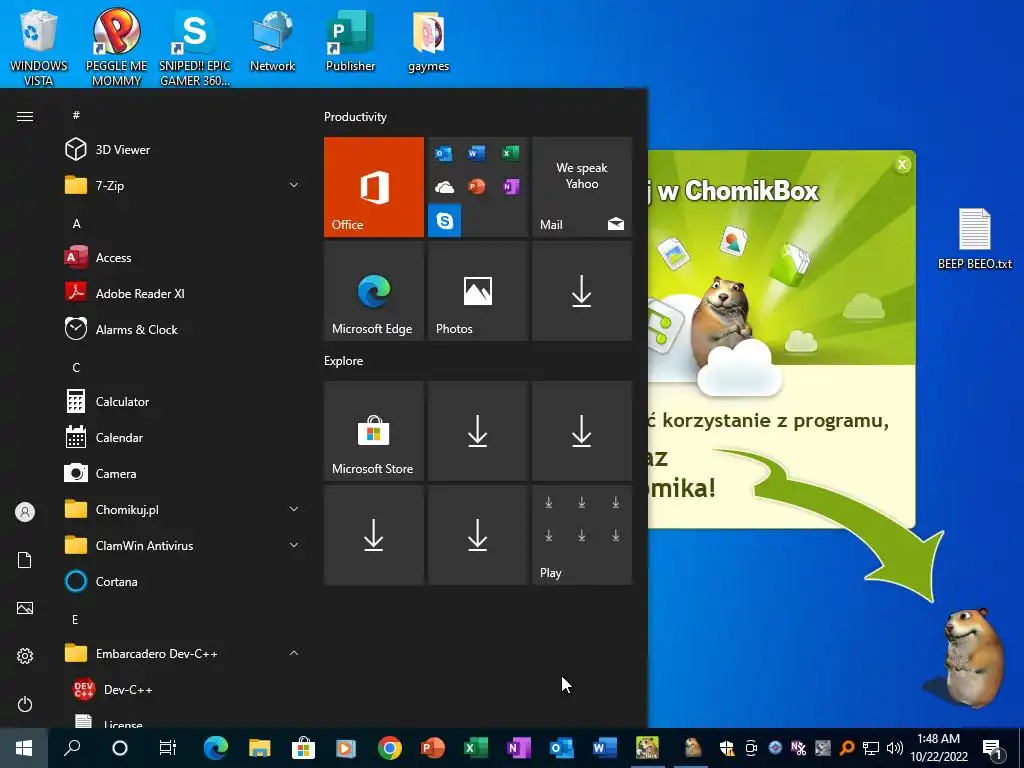Select WINDOWS VISTA recycle bin icon
The width and height of the screenshot is (1024, 768).
tap(39, 48)
